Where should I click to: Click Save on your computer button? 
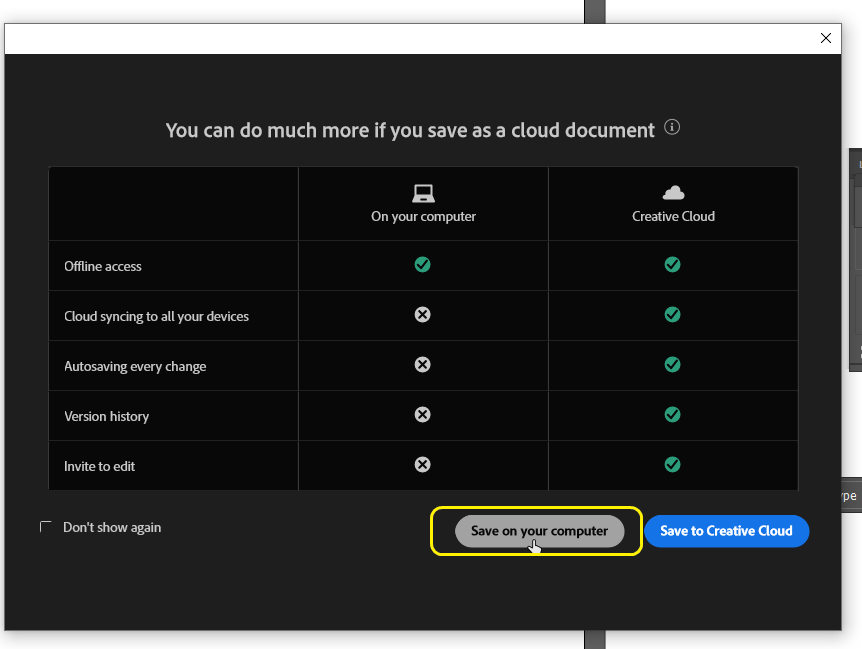[539, 531]
